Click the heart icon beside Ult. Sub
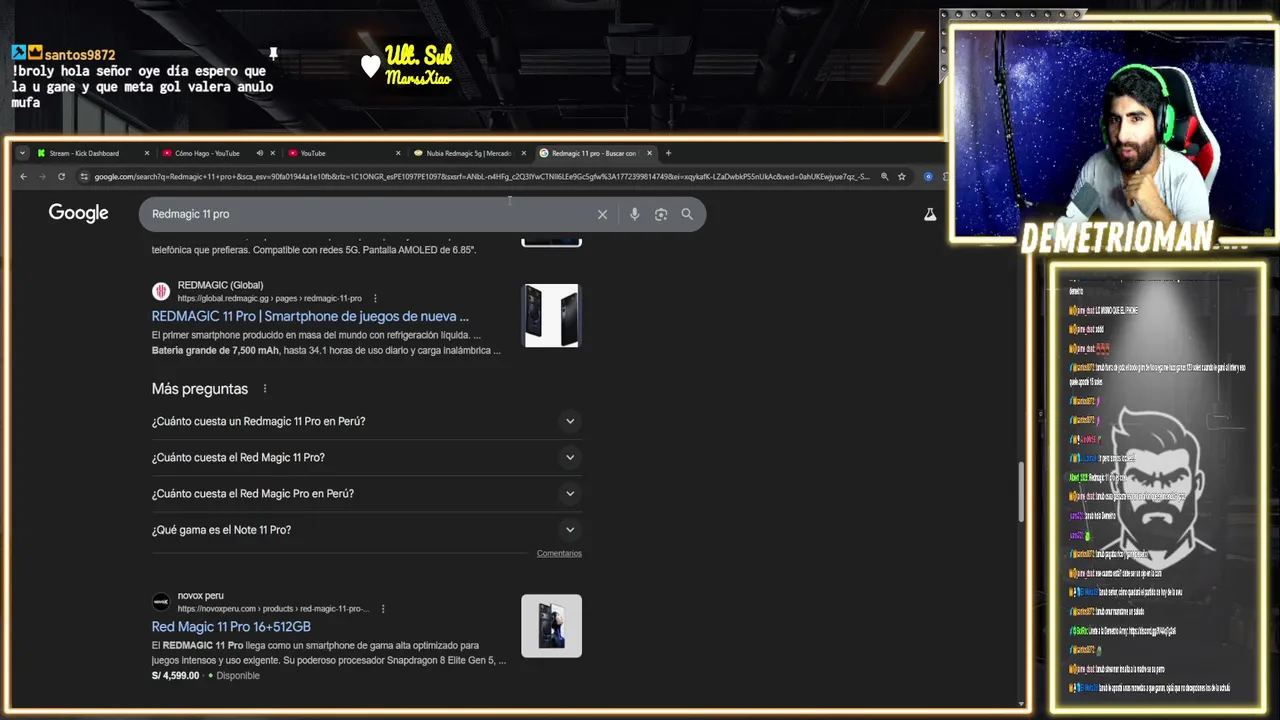The image size is (1280, 720). (371, 66)
